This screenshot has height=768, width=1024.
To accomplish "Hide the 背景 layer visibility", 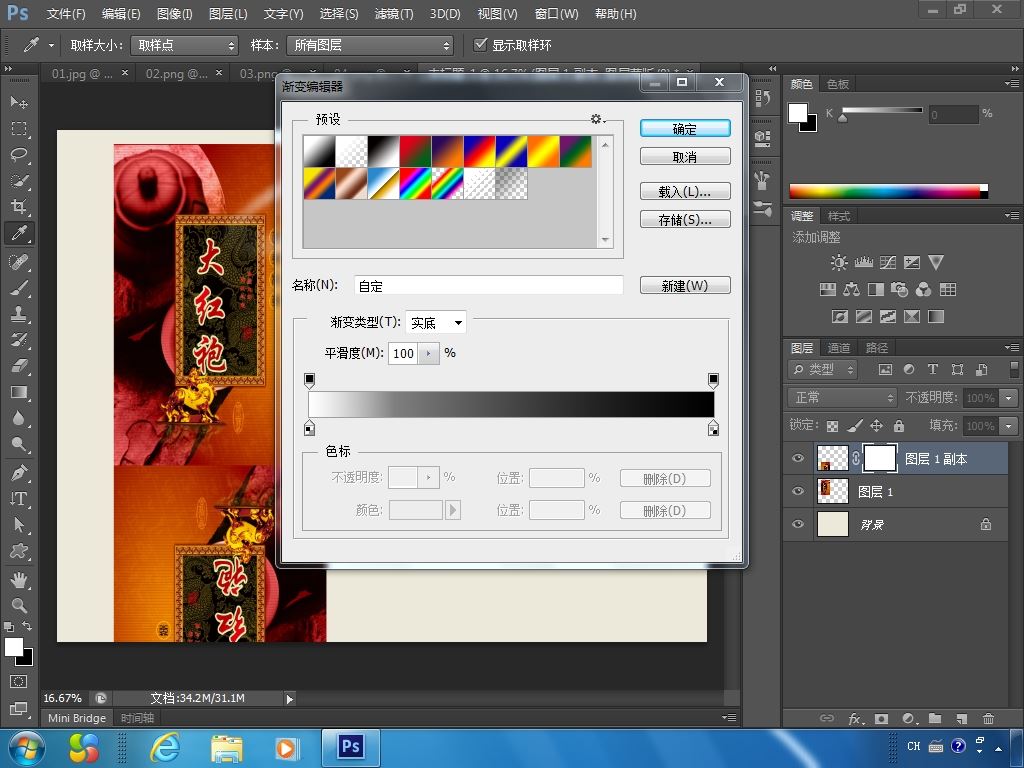I will point(798,524).
